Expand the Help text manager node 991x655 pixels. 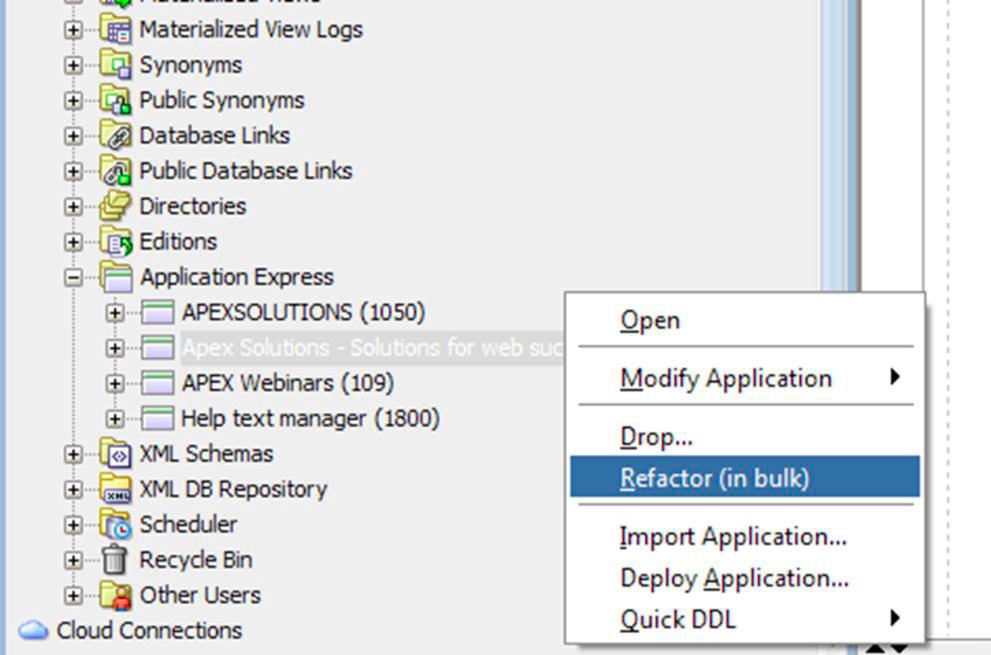[115, 419]
